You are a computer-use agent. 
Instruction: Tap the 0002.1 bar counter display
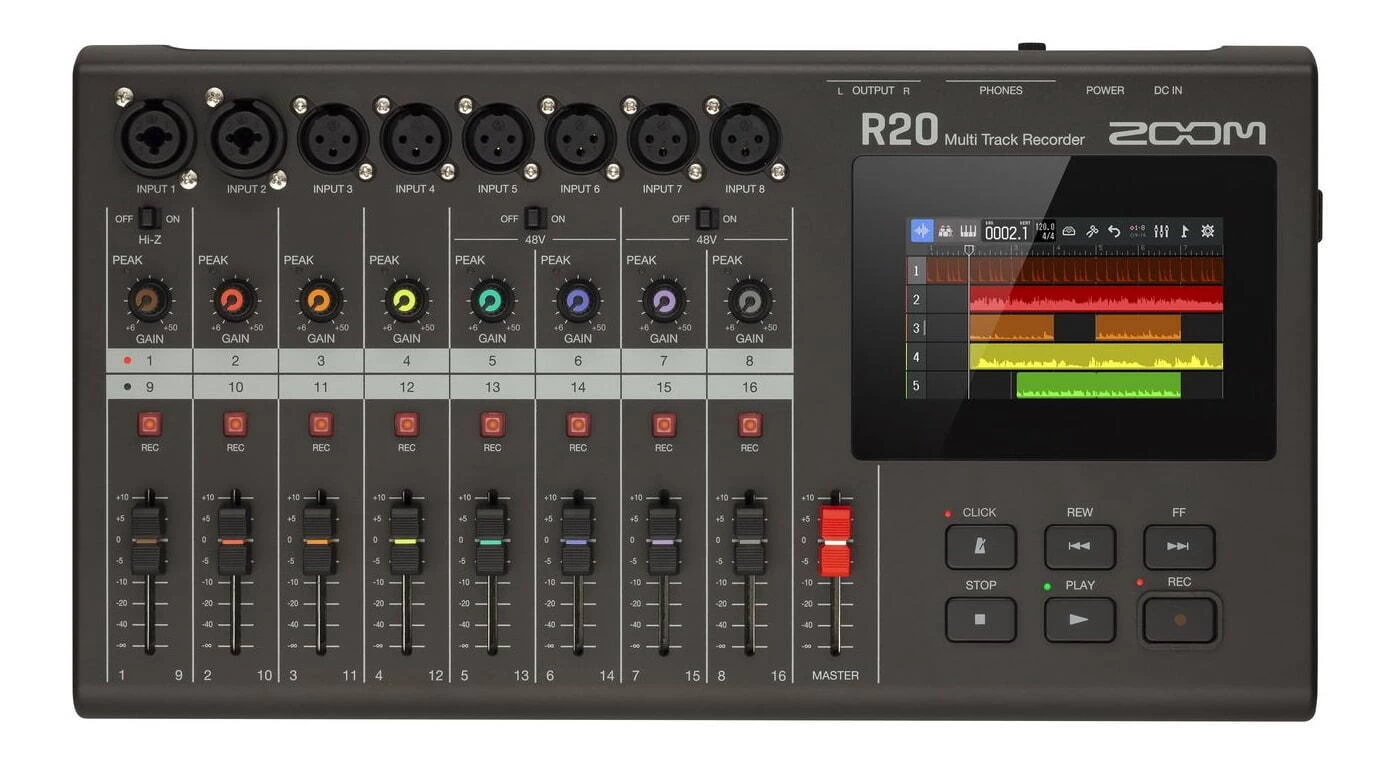pos(1006,231)
